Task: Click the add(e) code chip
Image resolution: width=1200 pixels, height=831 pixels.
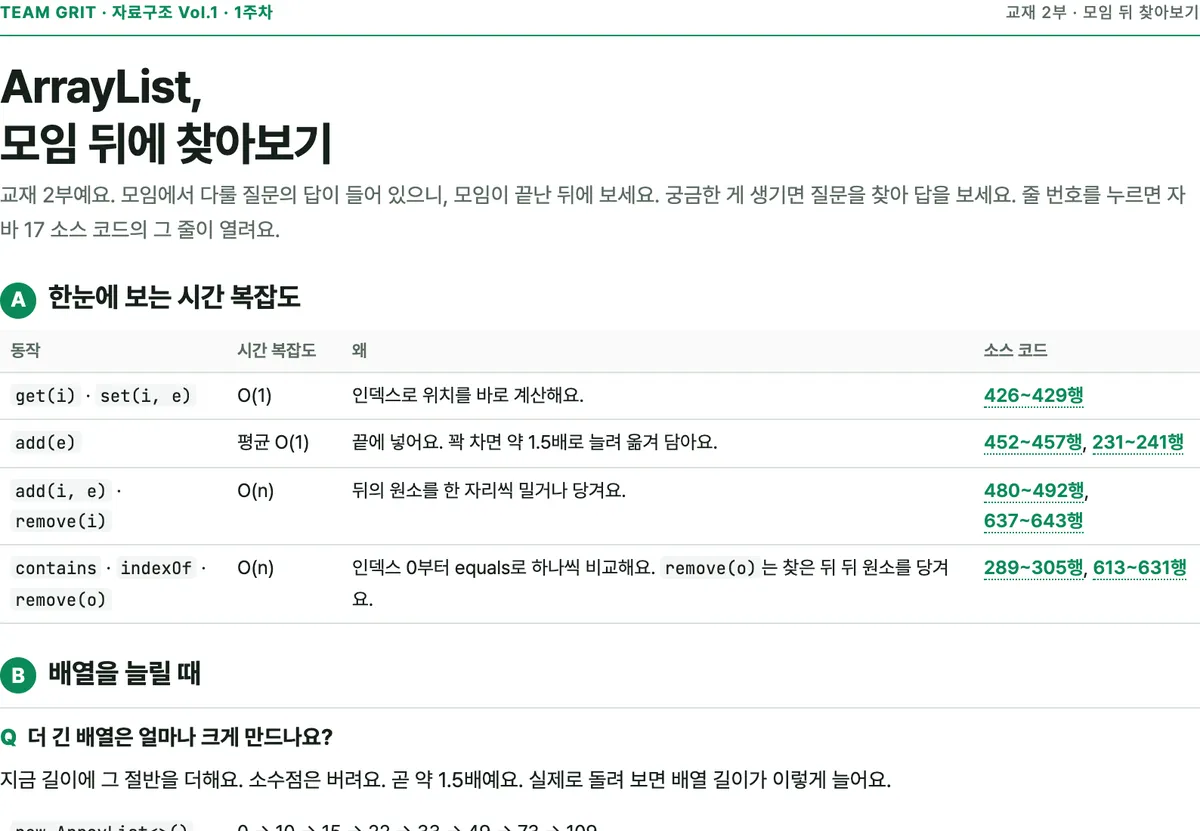Action: pyautogui.click(x=45, y=442)
